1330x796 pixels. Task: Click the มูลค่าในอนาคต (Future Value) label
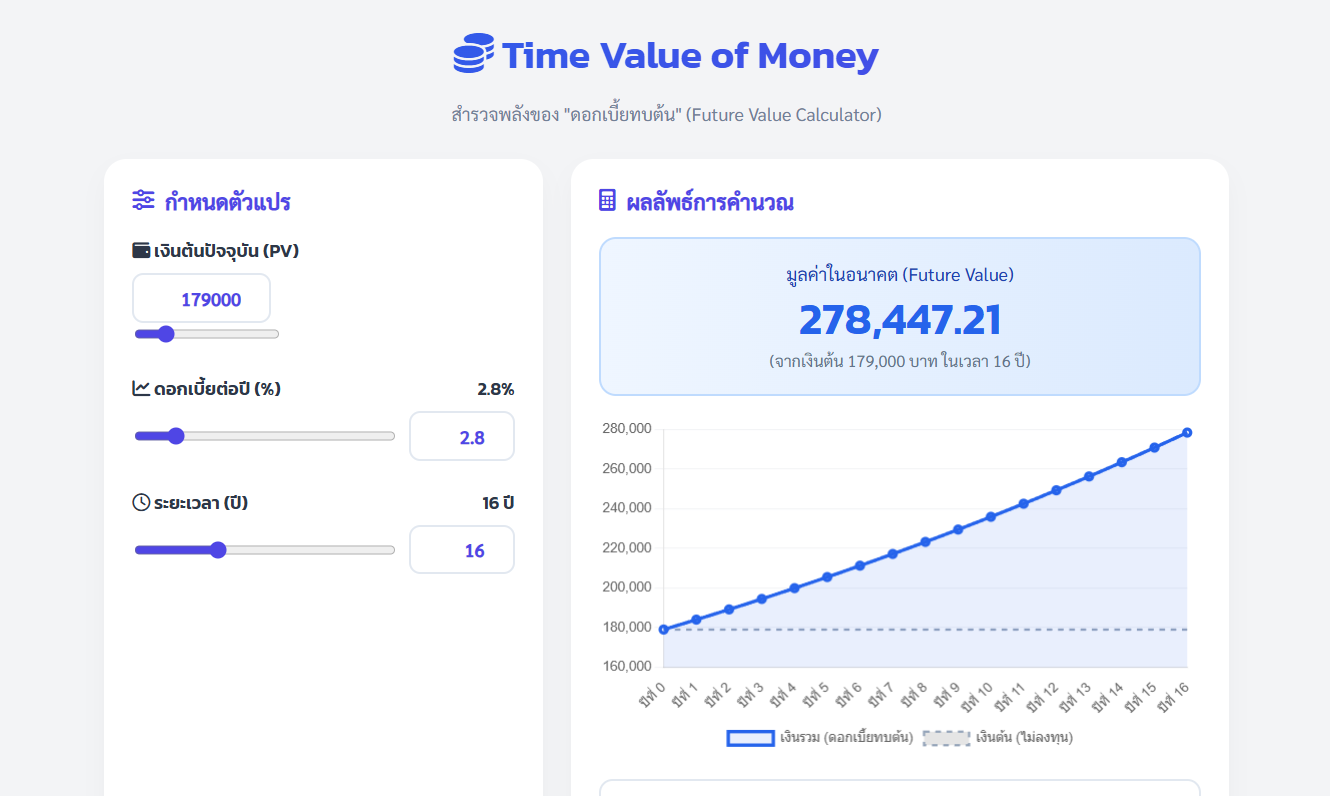tap(900, 275)
